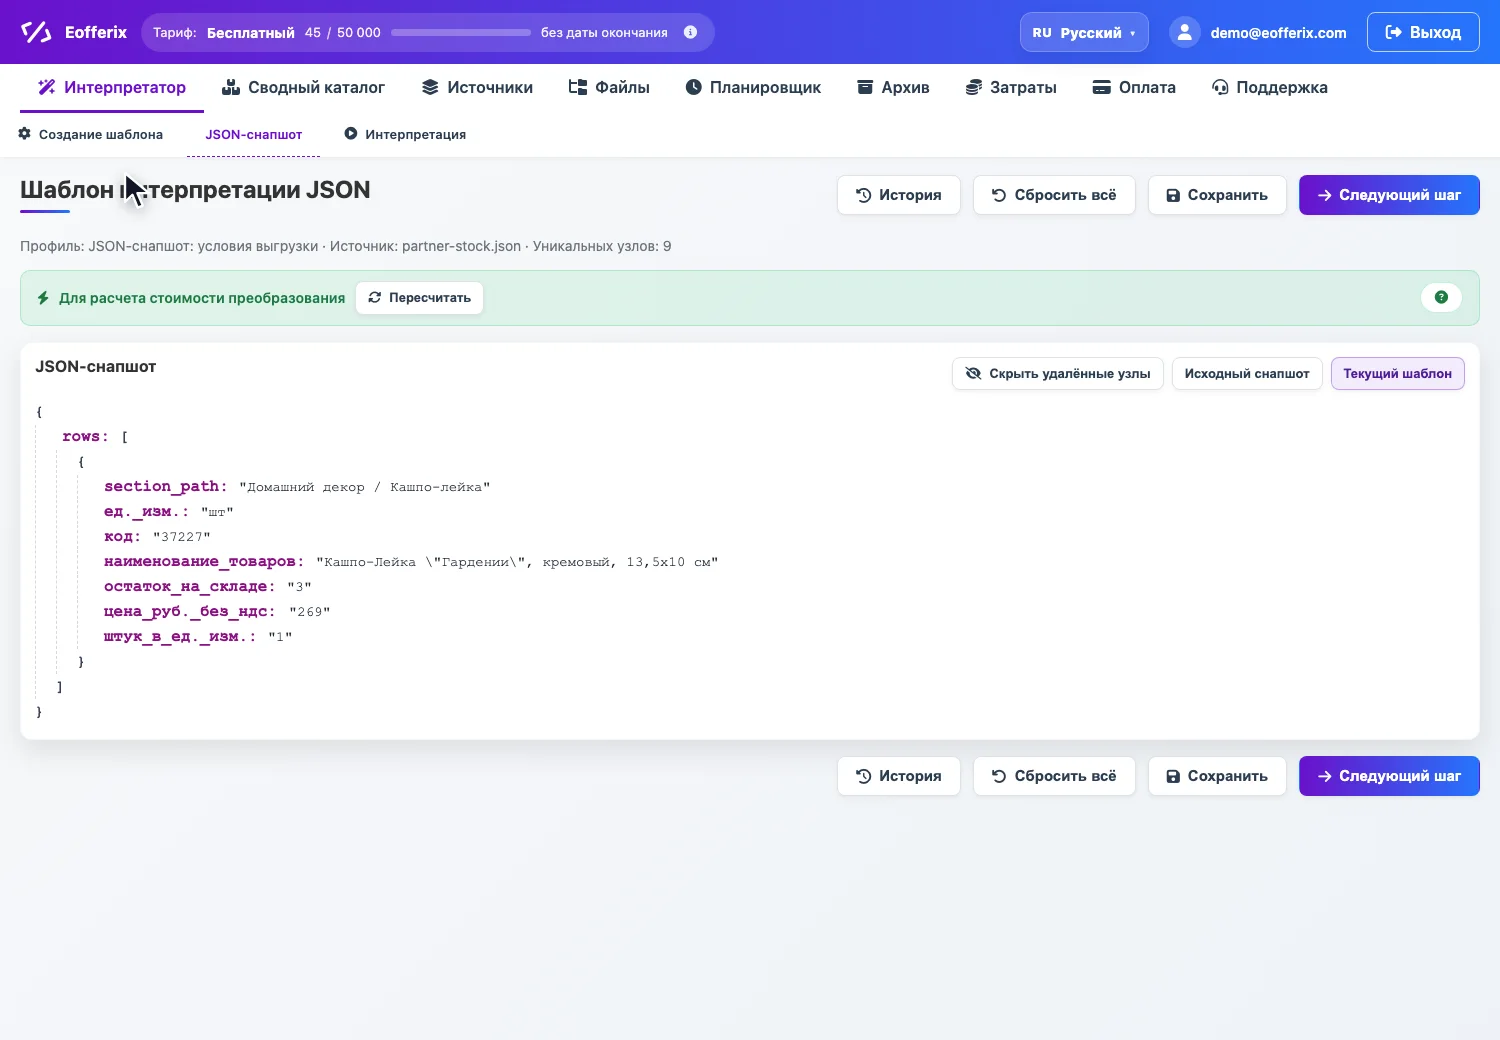
Task: Click the bottom Сохранить button
Action: tap(1217, 776)
